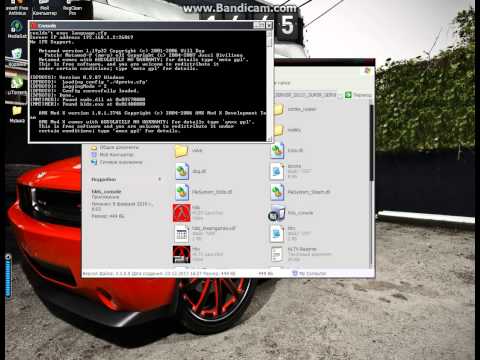Select the hlds_console shortcut icon
This screenshot has width=480, height=360.
point(277,213)
